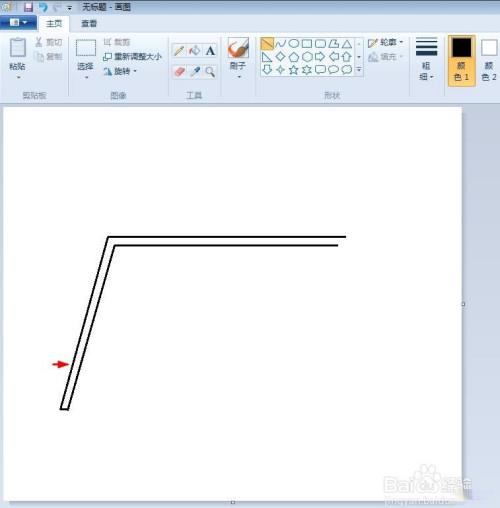This screenshot has width=500, height=508.
Task: Select the Fill with color bucket tool
Action: [195, 51]
